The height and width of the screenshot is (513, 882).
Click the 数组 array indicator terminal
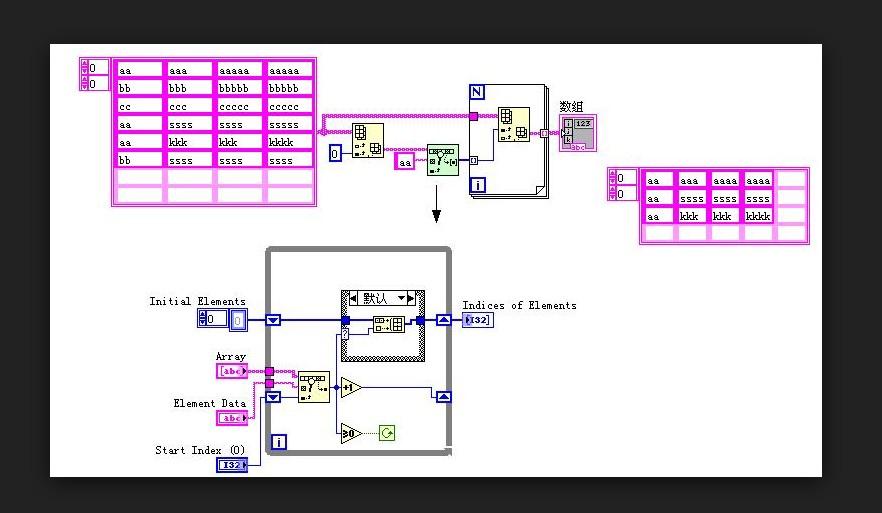click(x=577, y=132)
